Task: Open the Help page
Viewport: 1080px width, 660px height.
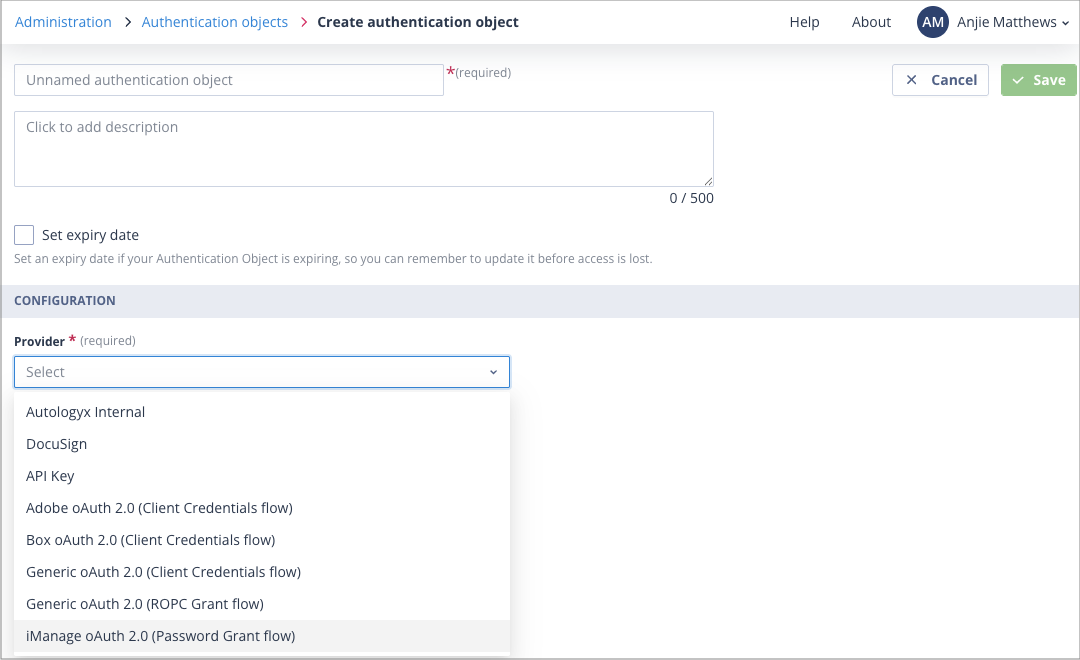Action: pyautogui.click(x=804, y=22)
